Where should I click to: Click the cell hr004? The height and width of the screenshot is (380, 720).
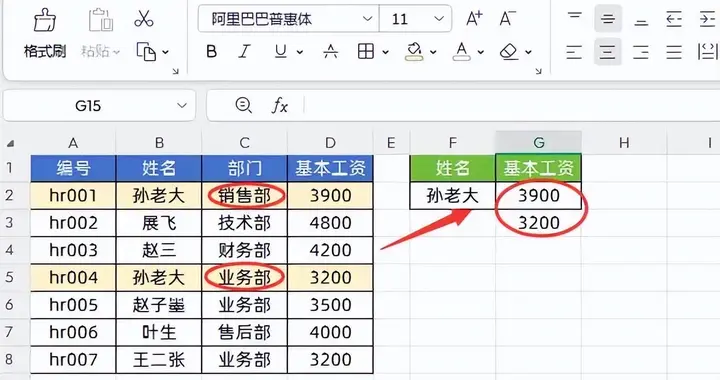73,277
